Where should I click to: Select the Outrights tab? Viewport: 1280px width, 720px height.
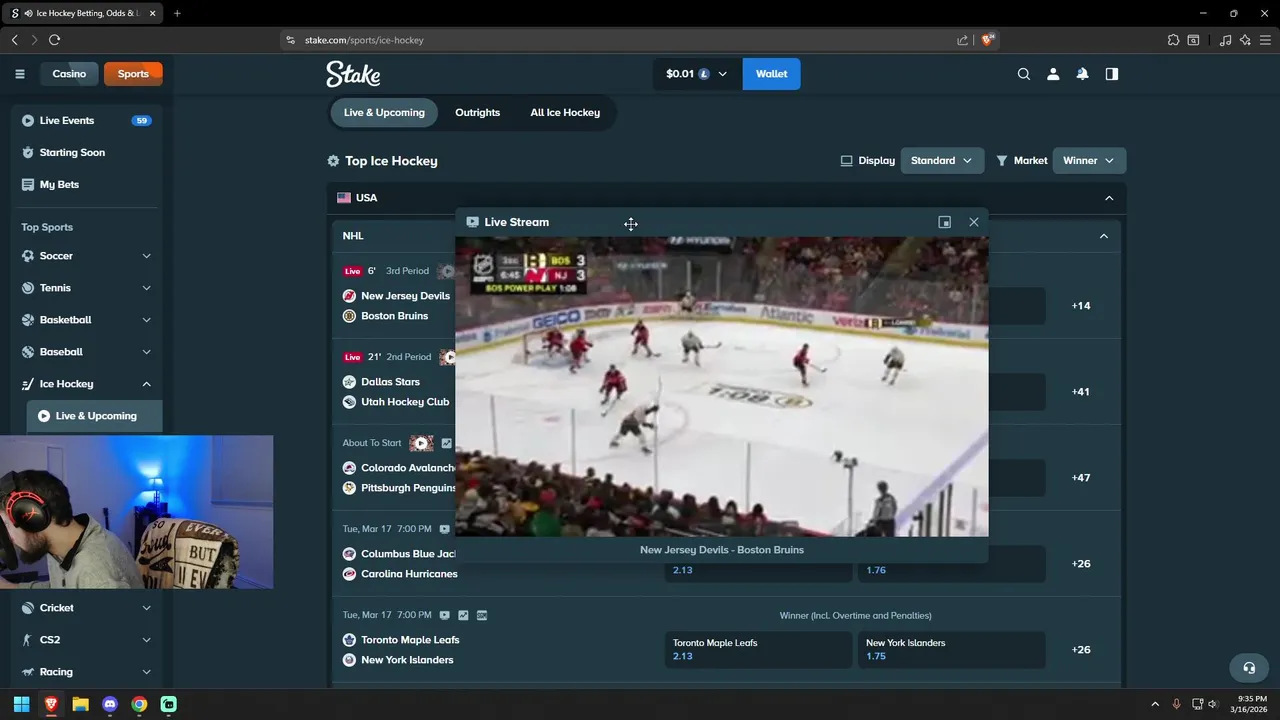click(477, 113)
